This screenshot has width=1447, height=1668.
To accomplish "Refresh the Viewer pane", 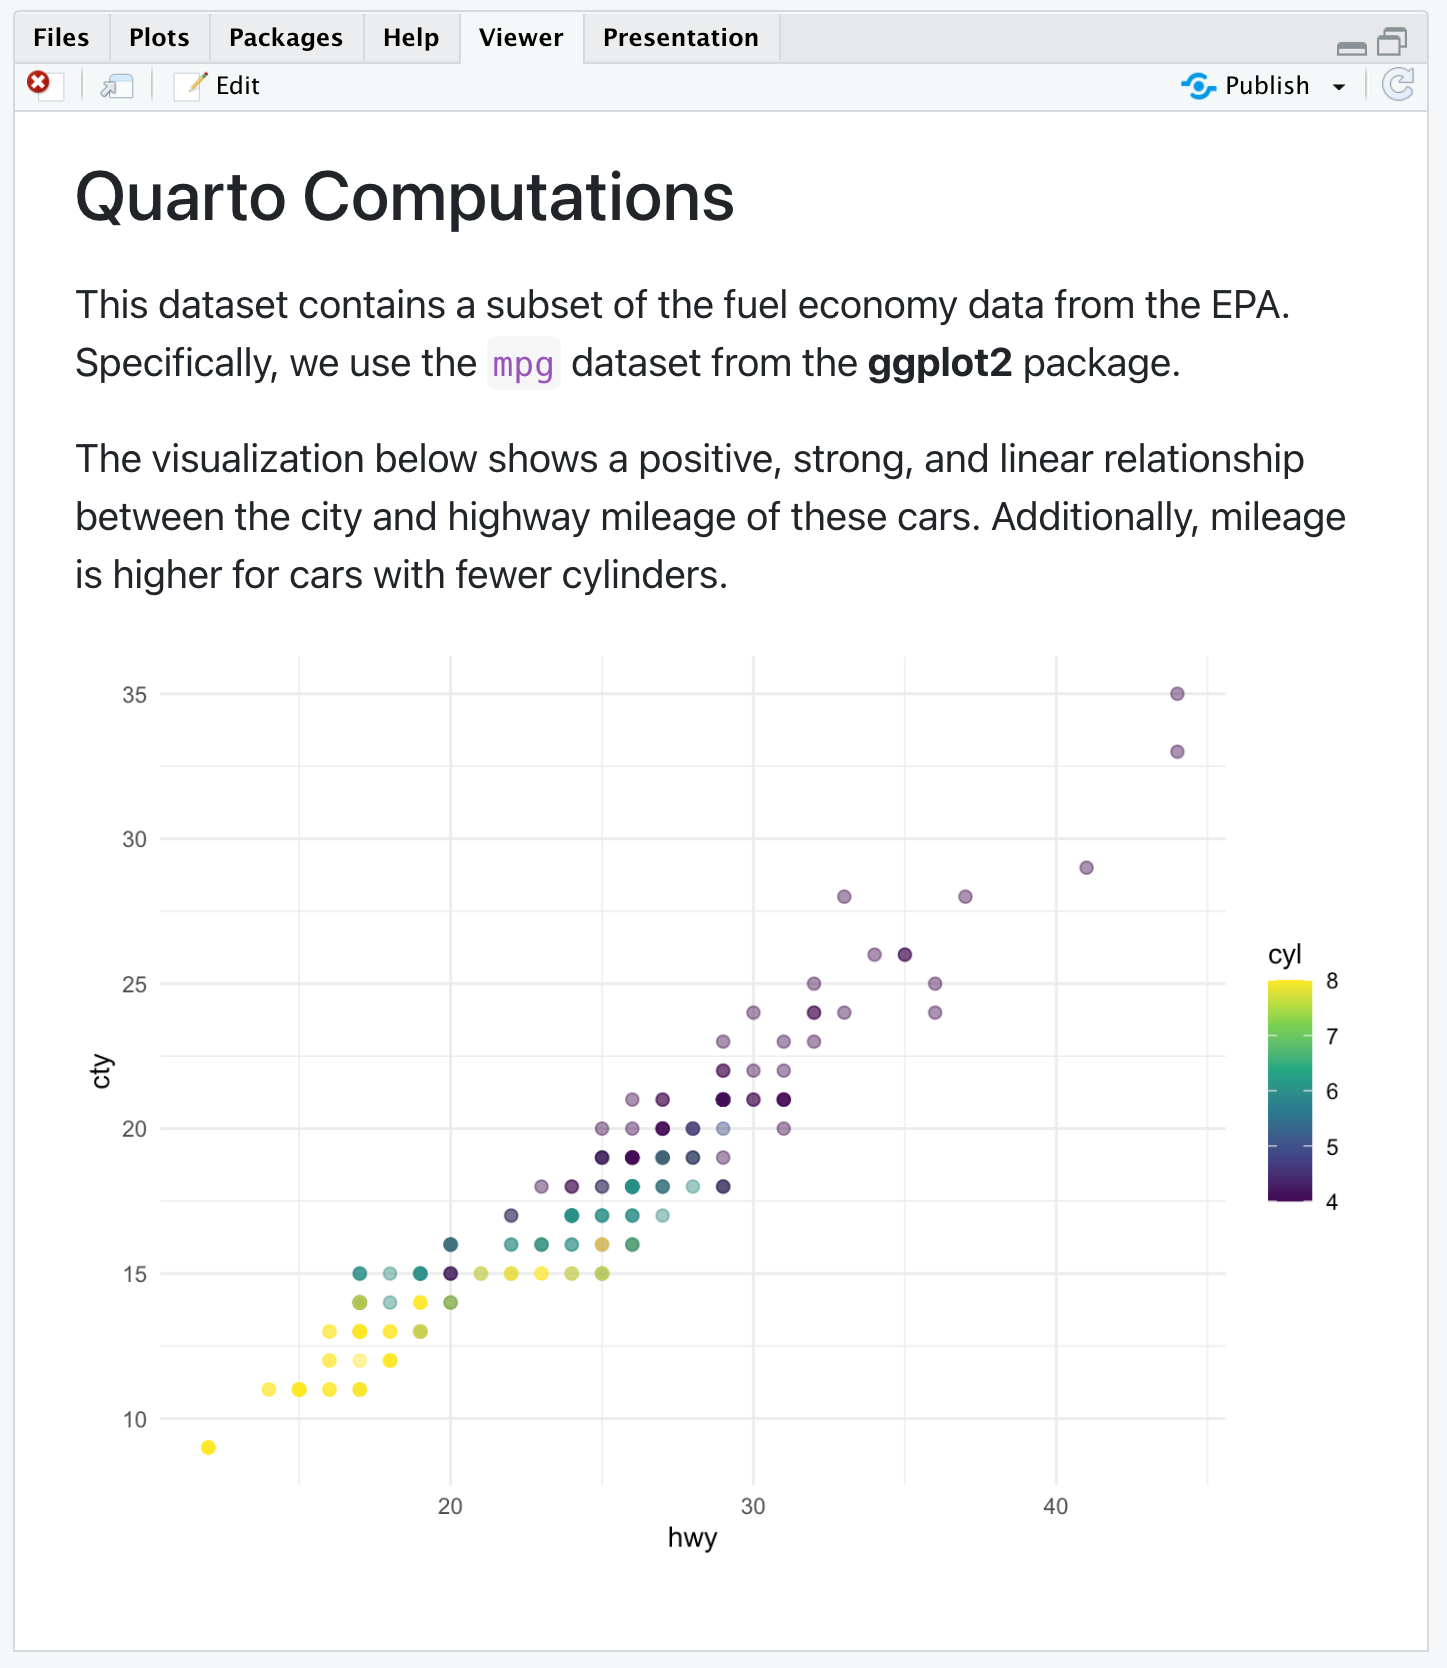I will click(x=1398, y=85).
